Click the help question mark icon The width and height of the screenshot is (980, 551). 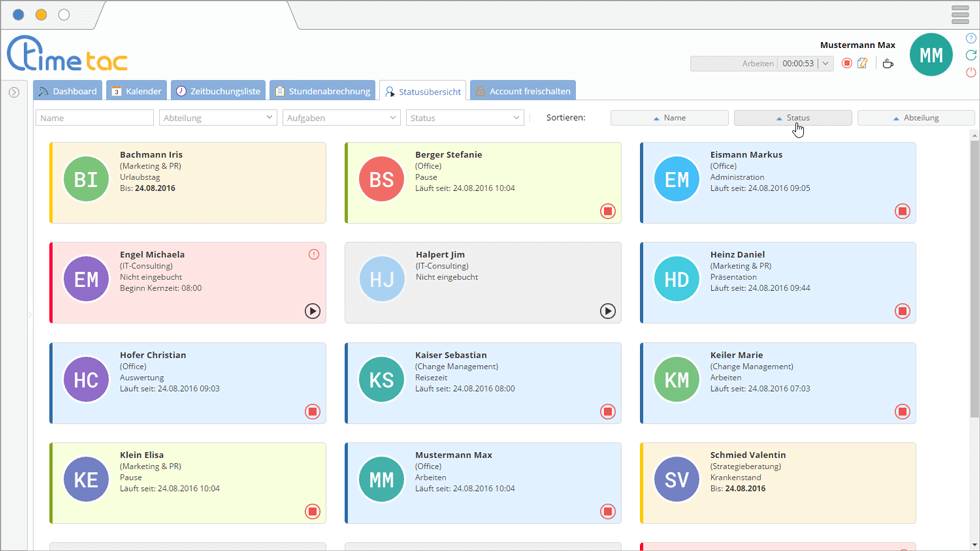click(x=970, y=39)
